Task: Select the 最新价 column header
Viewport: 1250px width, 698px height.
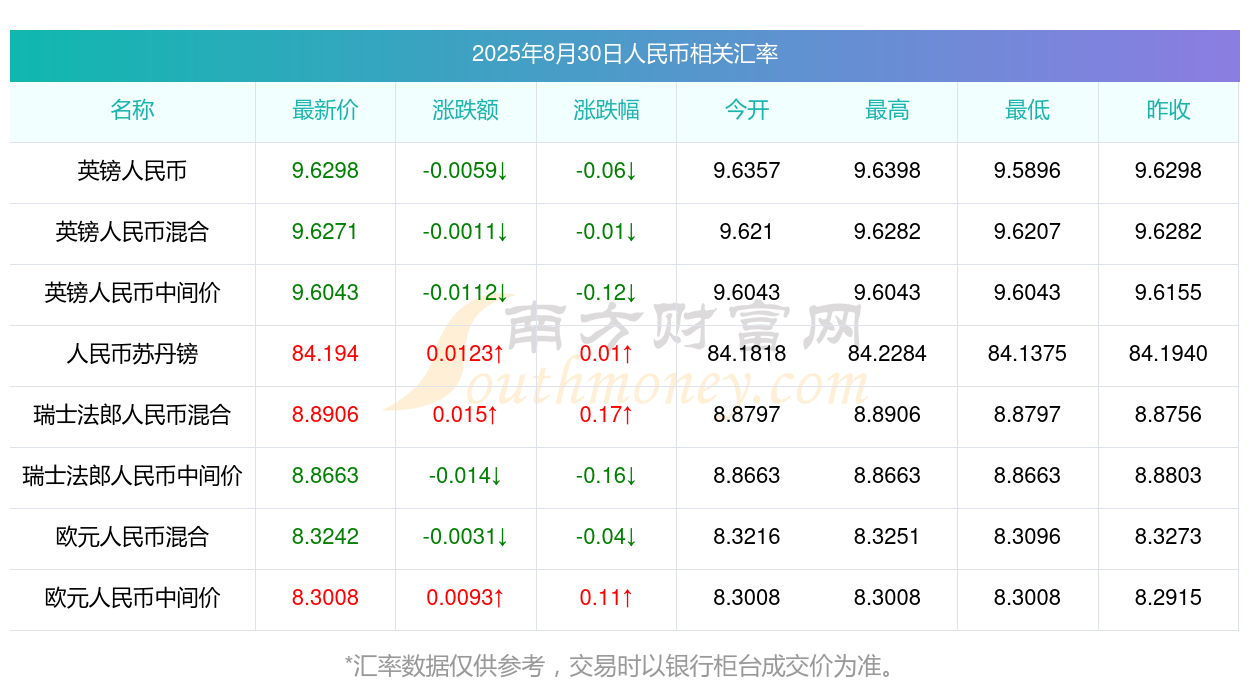Action: coord(325,110)
